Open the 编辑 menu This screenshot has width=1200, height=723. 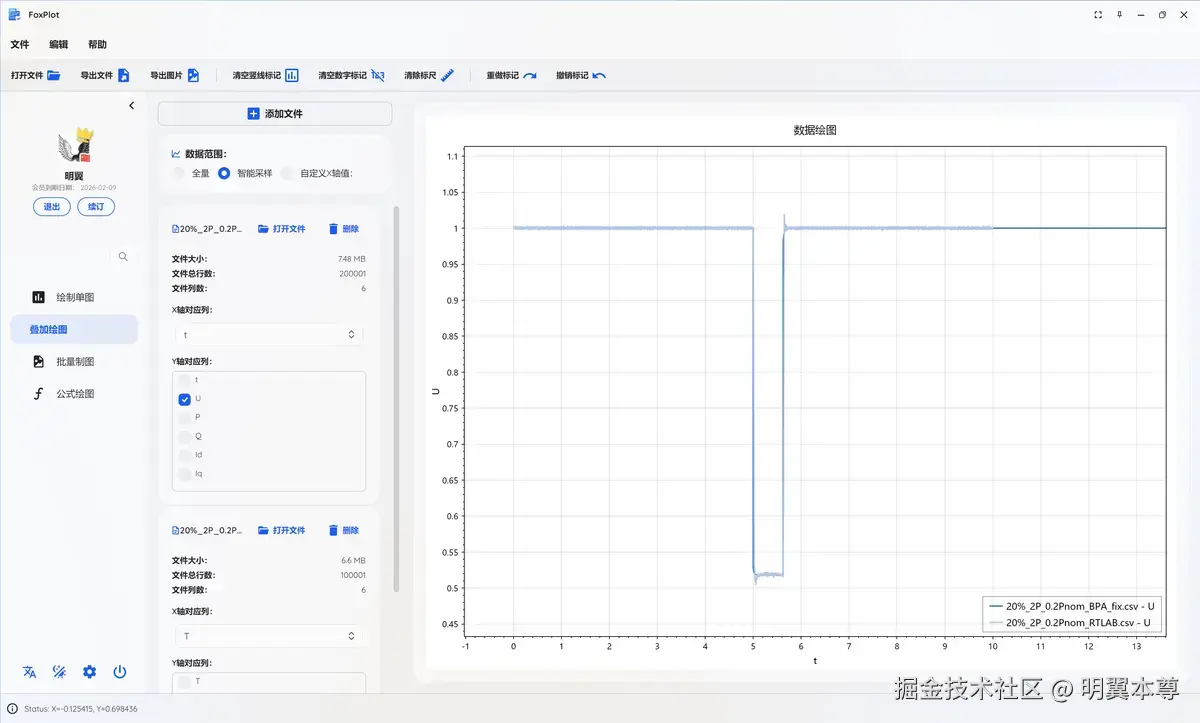[x=59, y=45]
